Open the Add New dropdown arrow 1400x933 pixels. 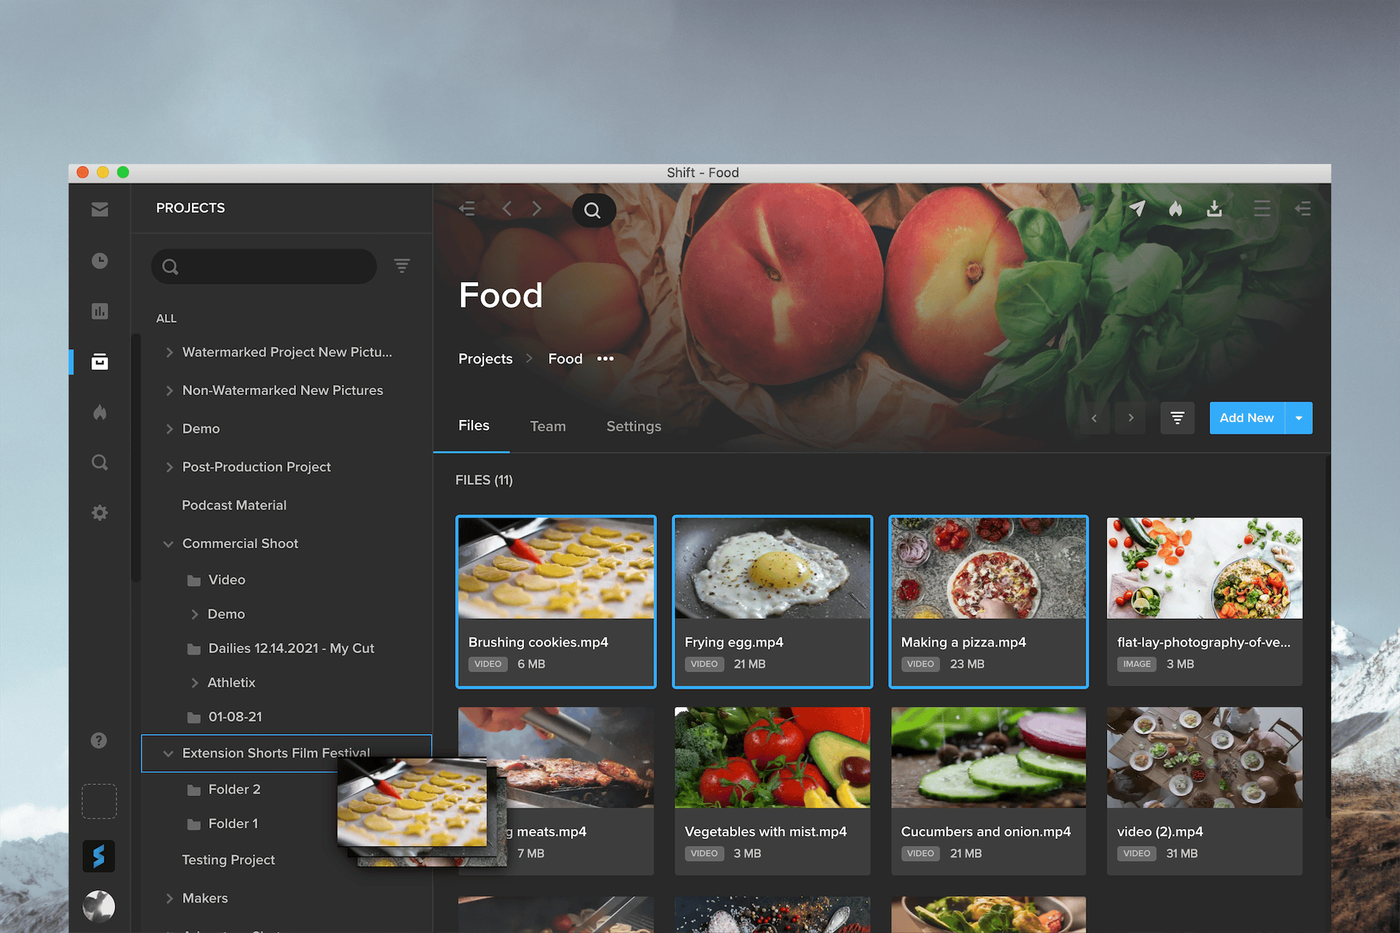tap(1298, 418)
